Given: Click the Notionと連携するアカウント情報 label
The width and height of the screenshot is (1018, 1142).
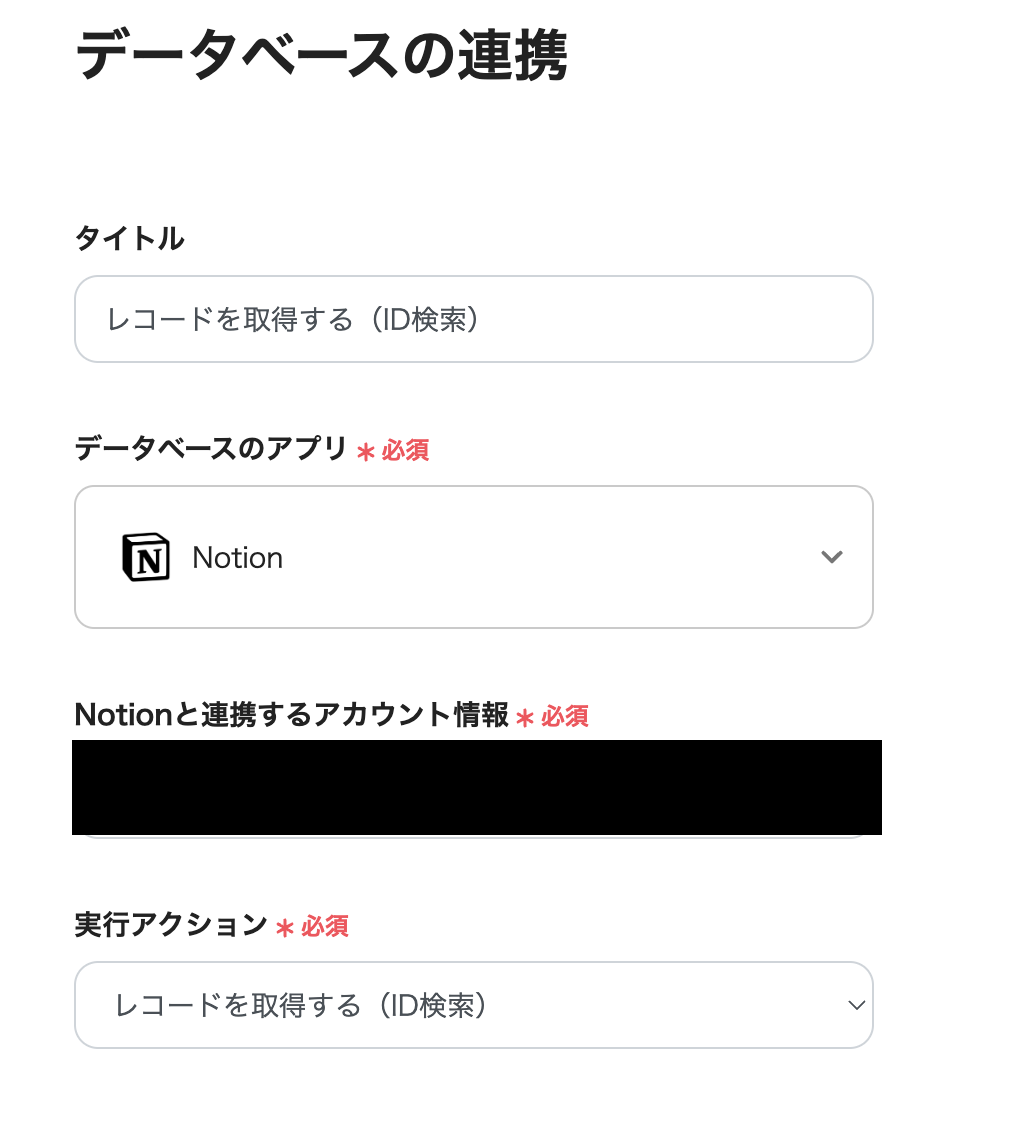Looking at the screenshot, I should 291,715.
